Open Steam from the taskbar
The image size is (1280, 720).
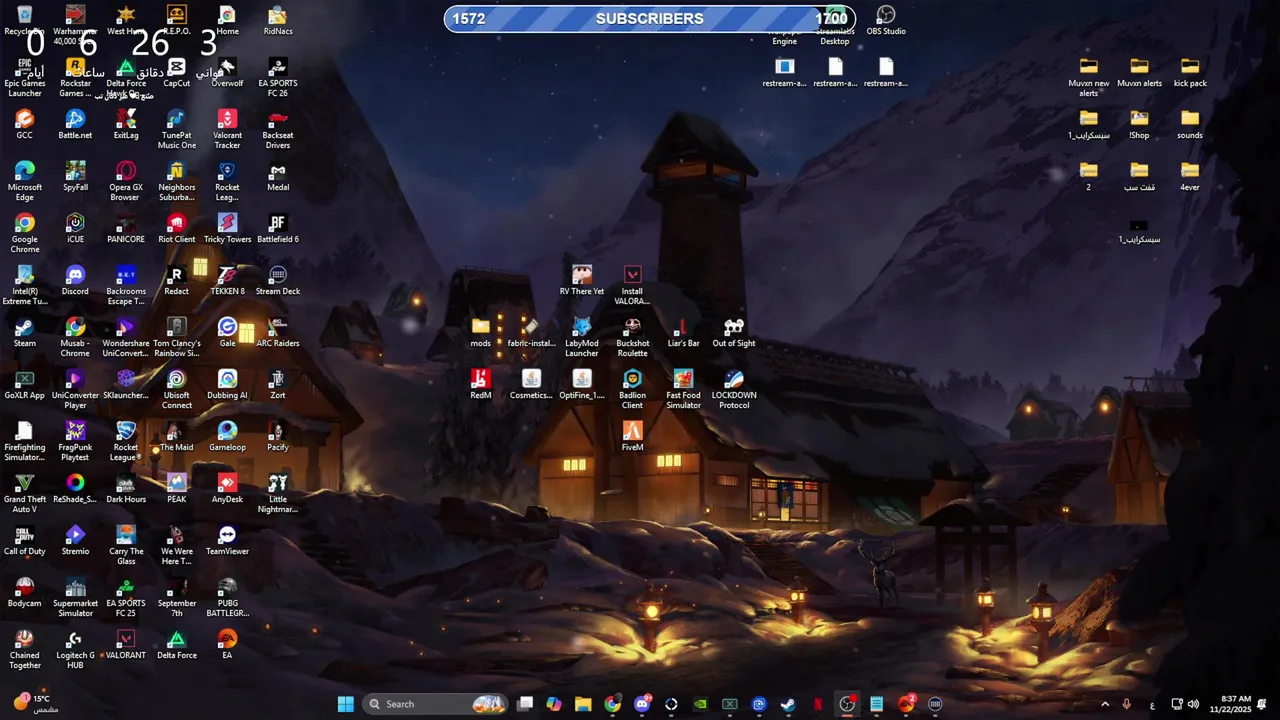(788, 704)
